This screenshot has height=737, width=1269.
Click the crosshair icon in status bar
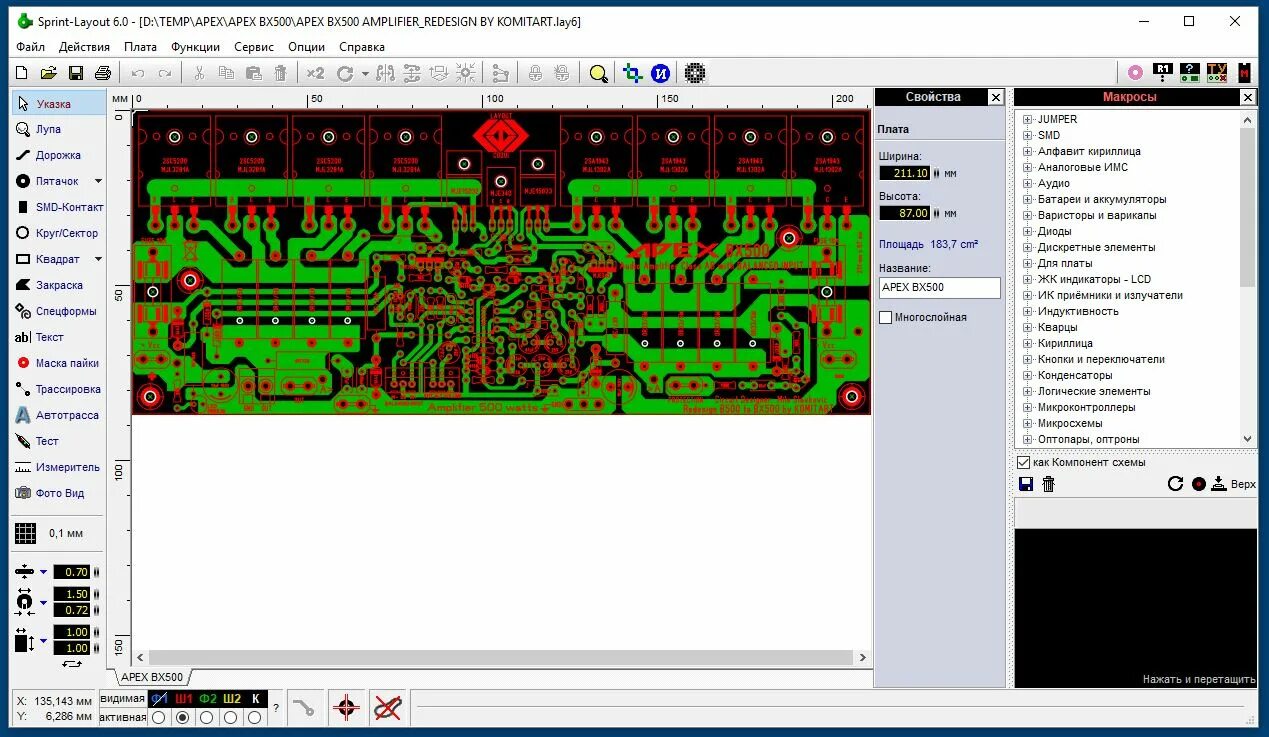pyautogui.click(x=346, y=708)
